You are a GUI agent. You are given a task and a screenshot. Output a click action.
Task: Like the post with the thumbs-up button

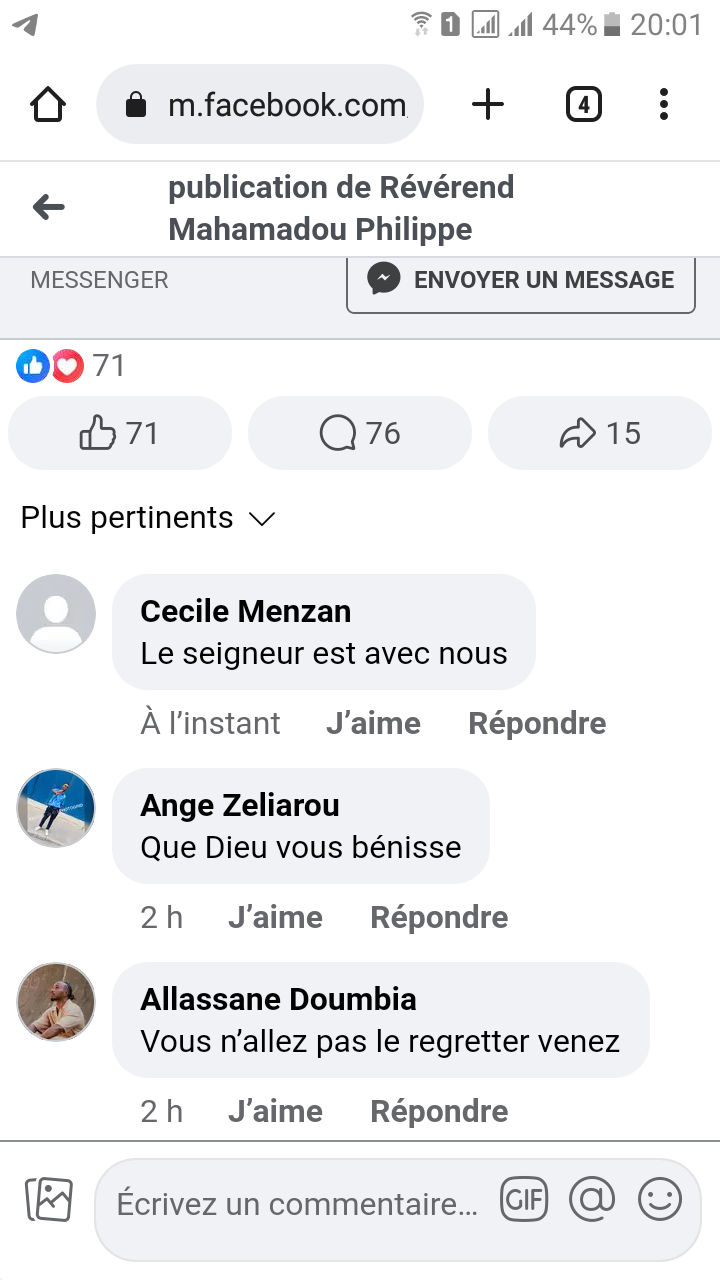coord(120,433)
